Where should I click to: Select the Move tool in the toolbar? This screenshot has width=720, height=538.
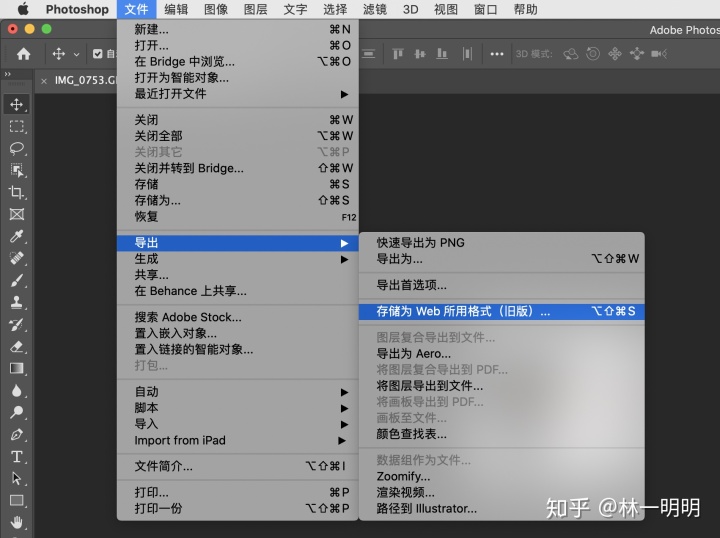(17, 105)
